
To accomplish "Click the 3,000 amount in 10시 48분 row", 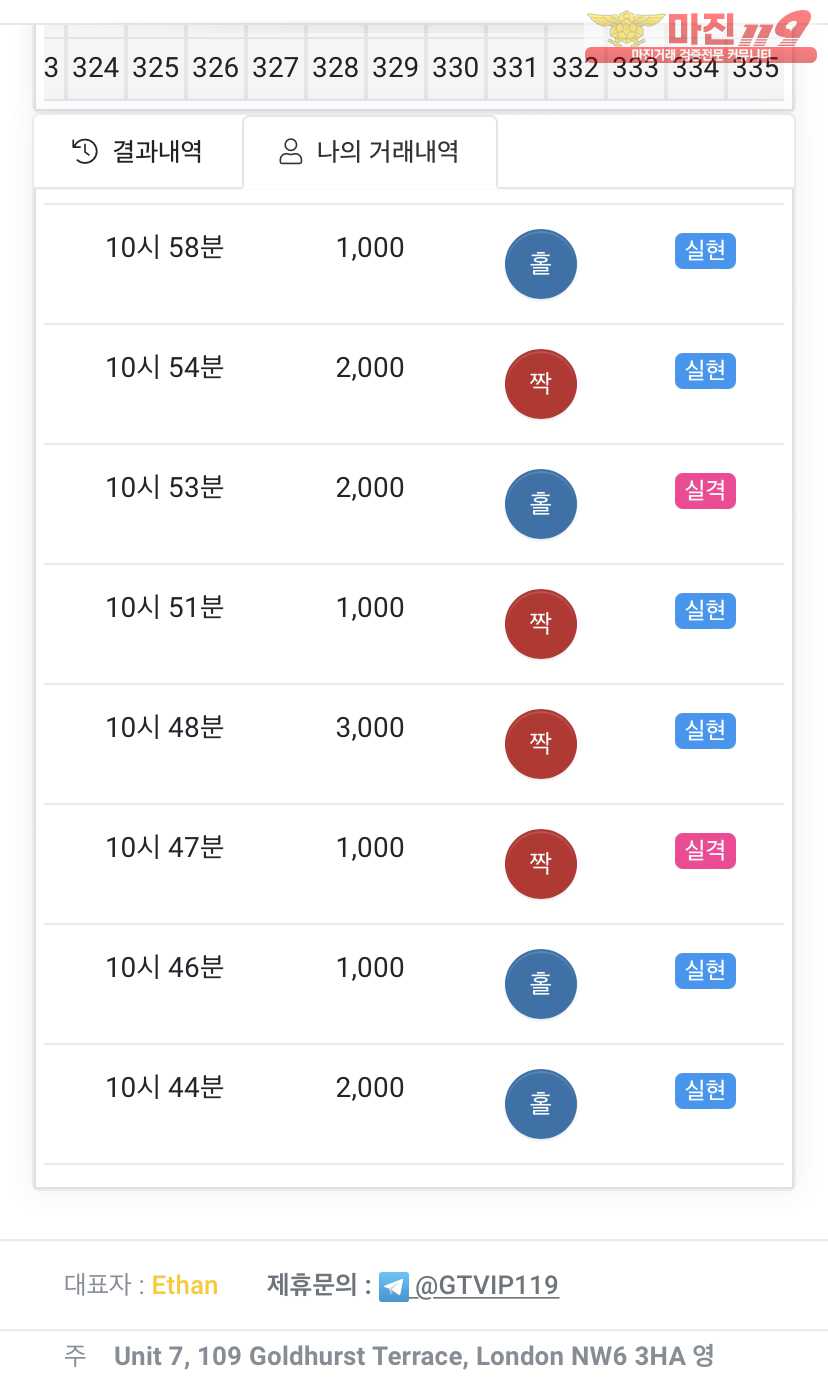I will click(370, 728).
